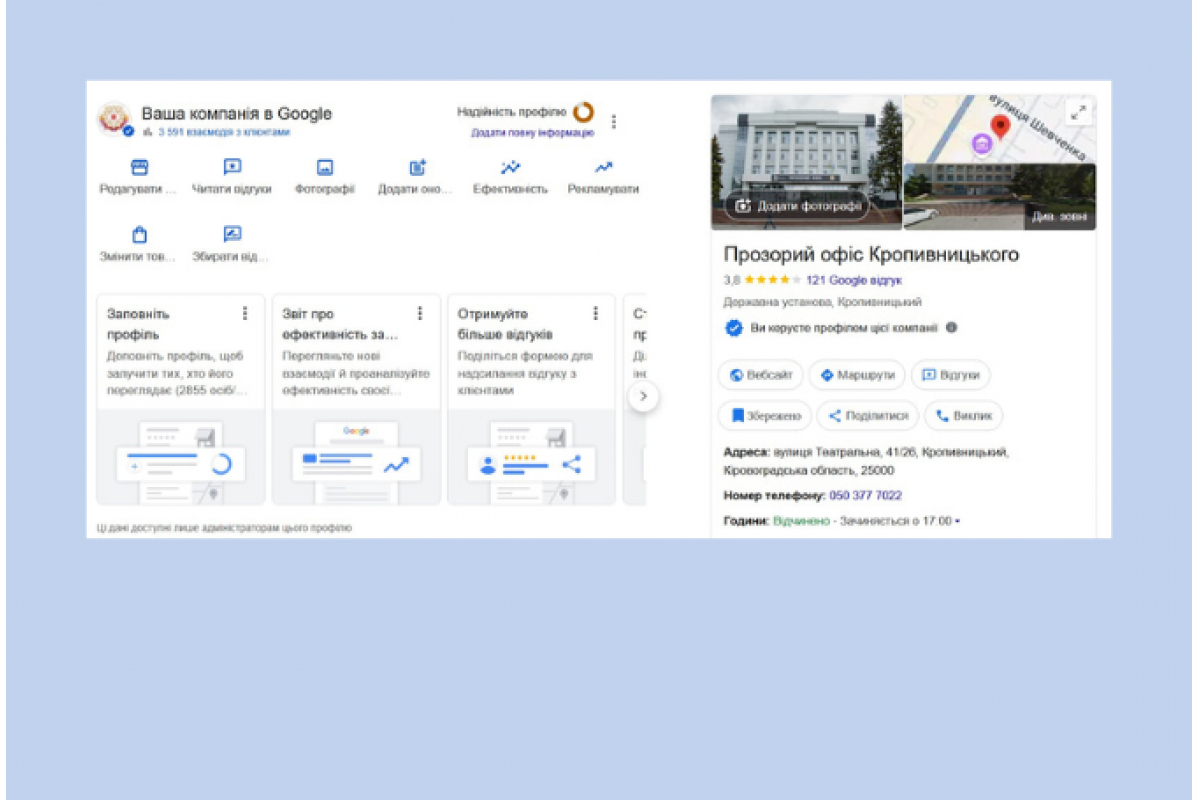Image resolution: width=1200 pixels, height=800 pixels.
Task: Click the title Прозорий офіс Кропивницького
Action: (x=871, y=254)
